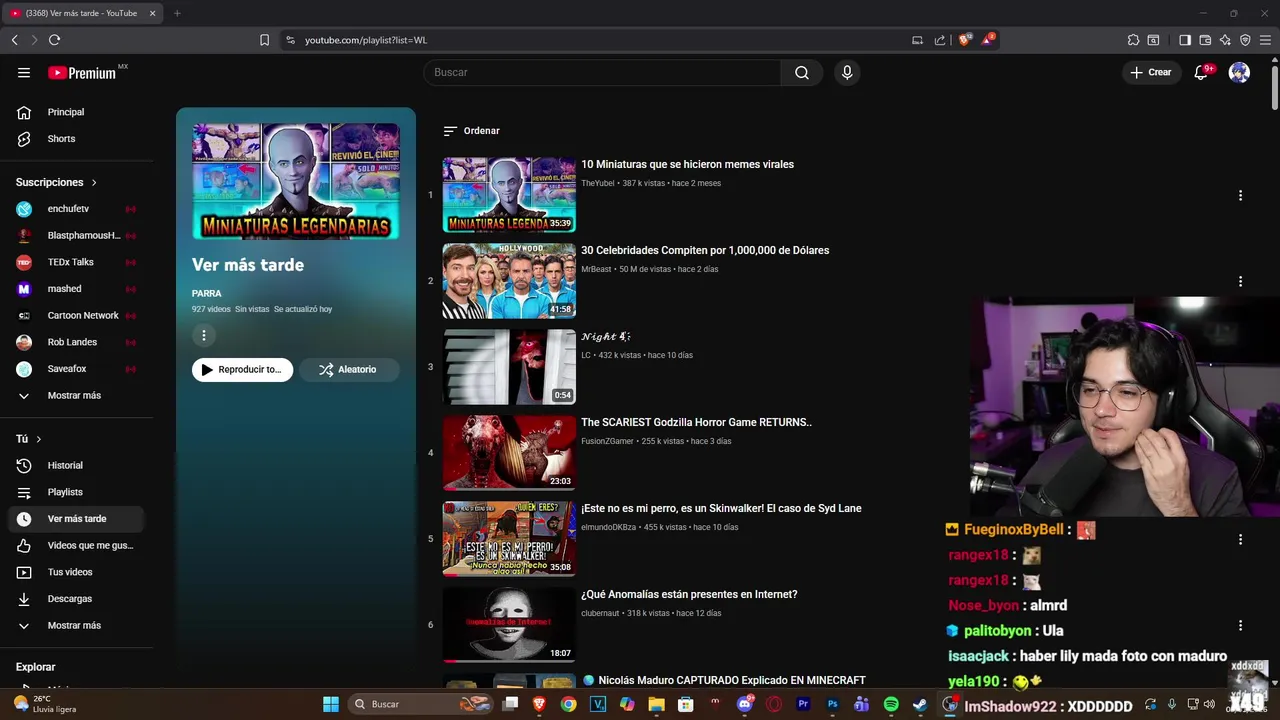Reload the page in the browser

coord(54,40)
